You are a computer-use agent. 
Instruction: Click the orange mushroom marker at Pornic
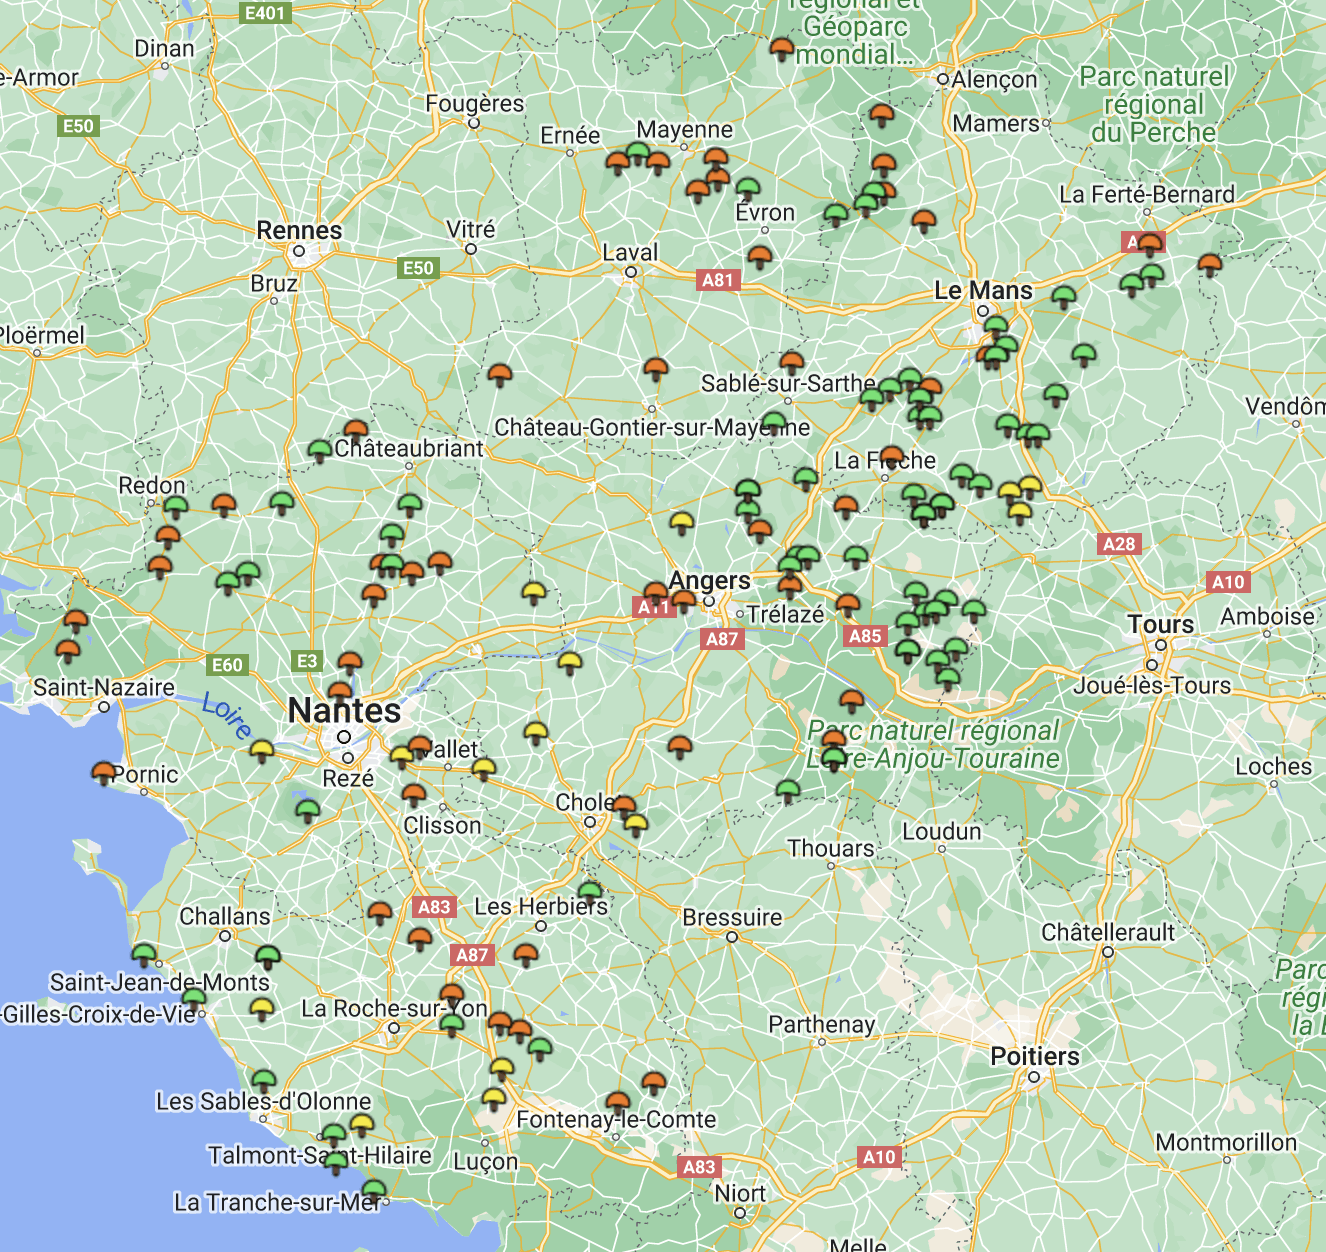(104, 772)
